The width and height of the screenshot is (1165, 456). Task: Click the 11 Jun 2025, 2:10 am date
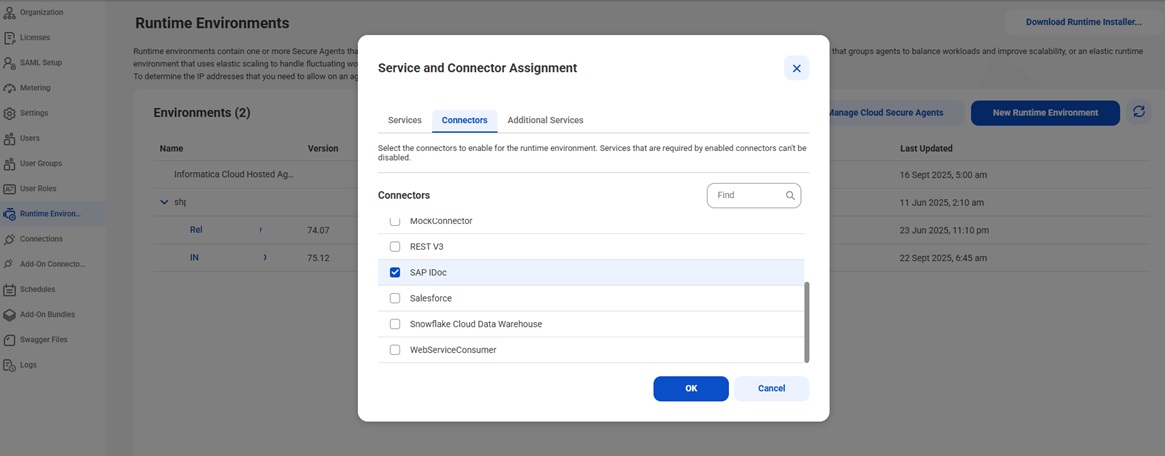click(x=942, y=203)
